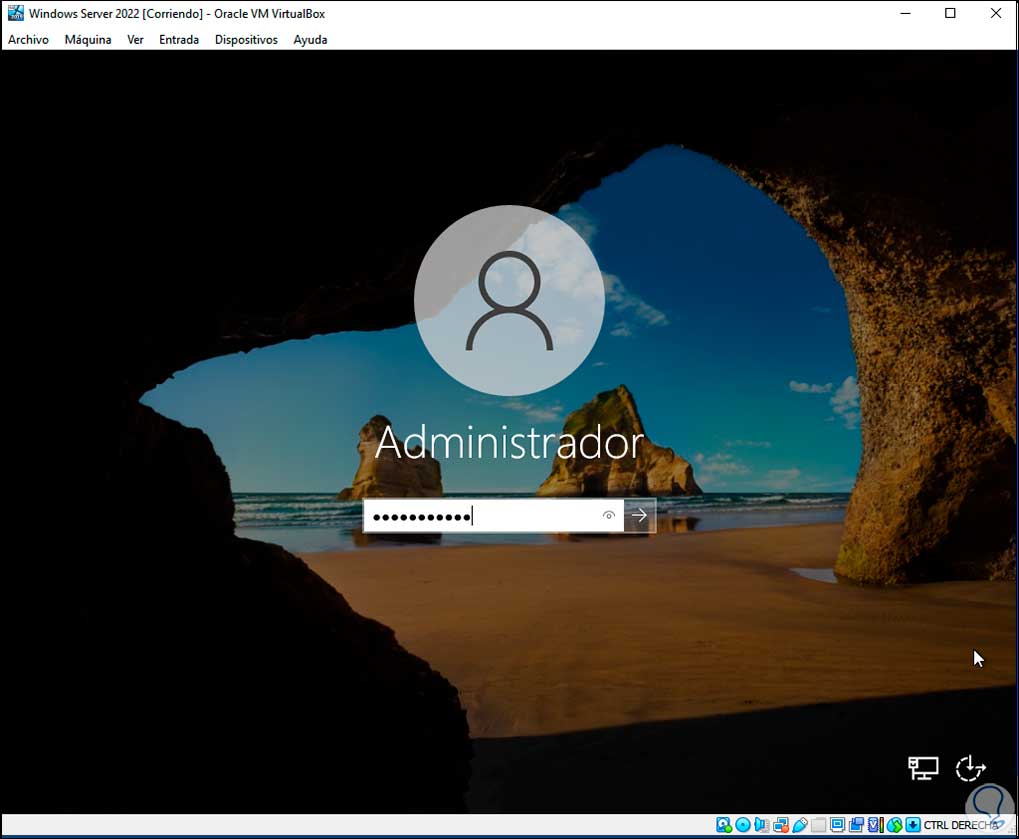
Task: Click the USB devices indicator icon
Action: click(x=800, y=825)
